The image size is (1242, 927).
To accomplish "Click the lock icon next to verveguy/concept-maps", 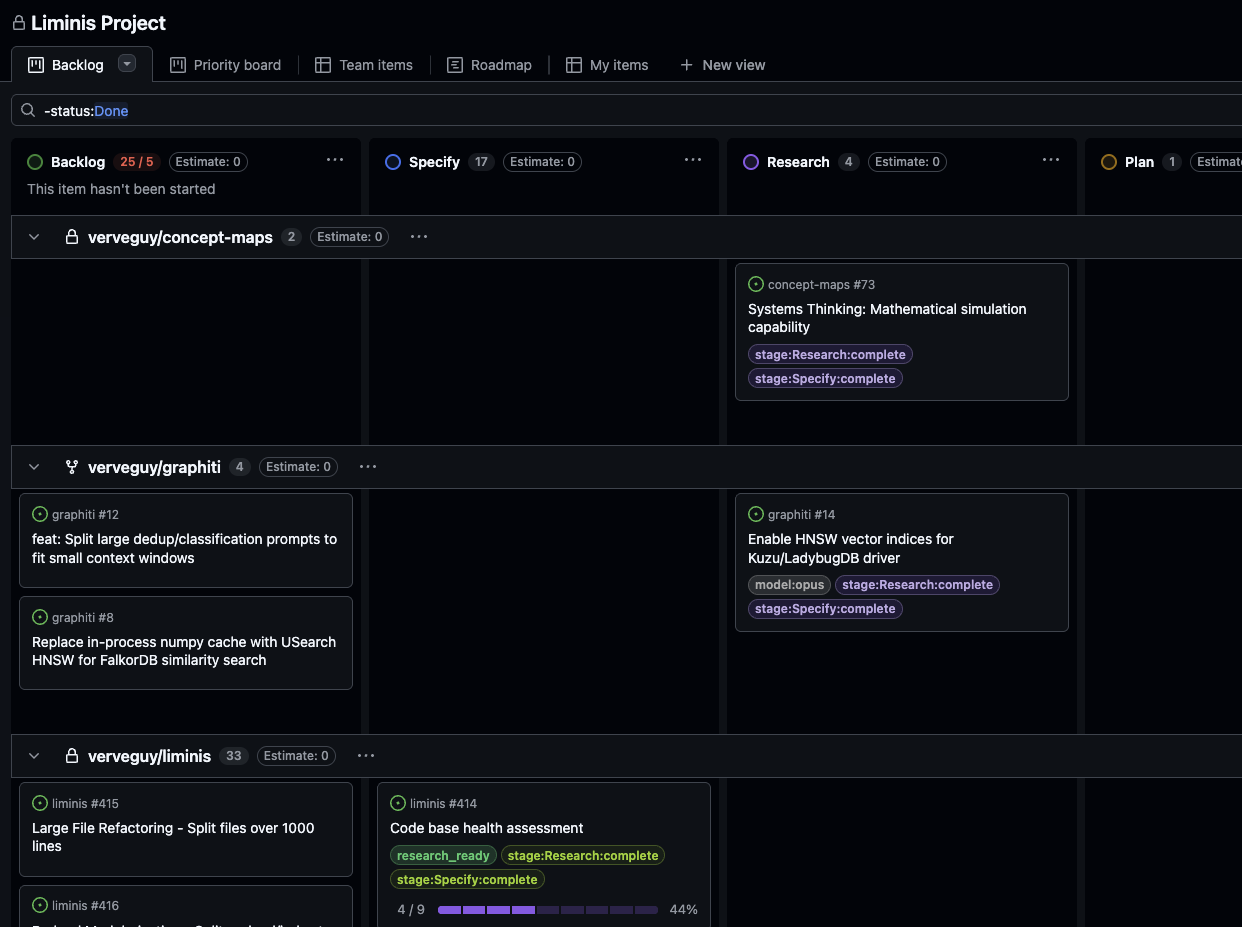I will [71, 237].
